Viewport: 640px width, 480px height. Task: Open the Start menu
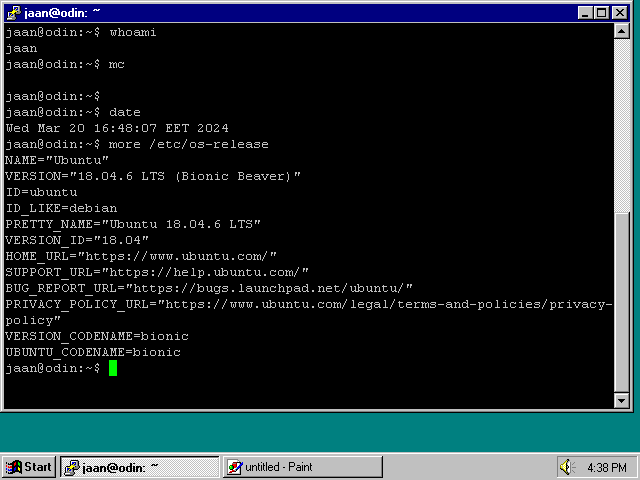coord(28,467)
